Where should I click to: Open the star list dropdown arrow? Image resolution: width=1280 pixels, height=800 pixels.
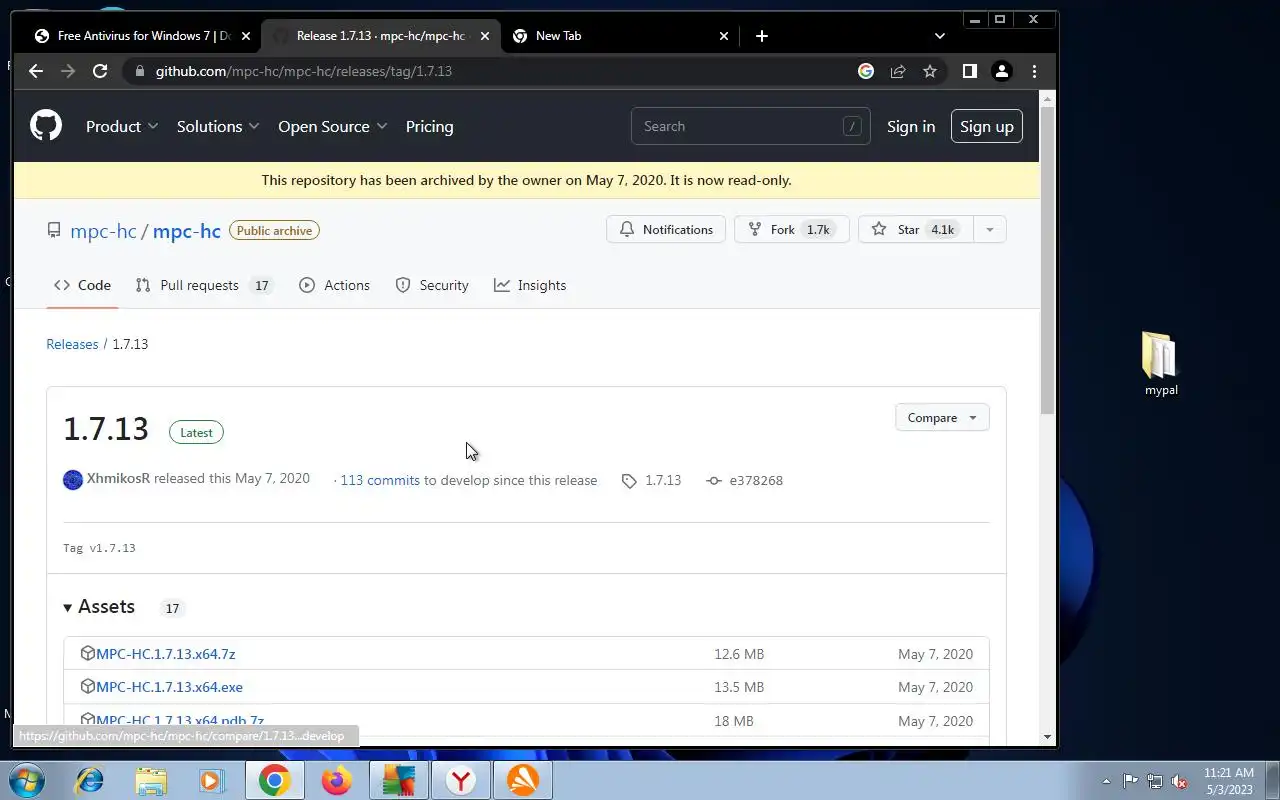[x=989, y=229]
